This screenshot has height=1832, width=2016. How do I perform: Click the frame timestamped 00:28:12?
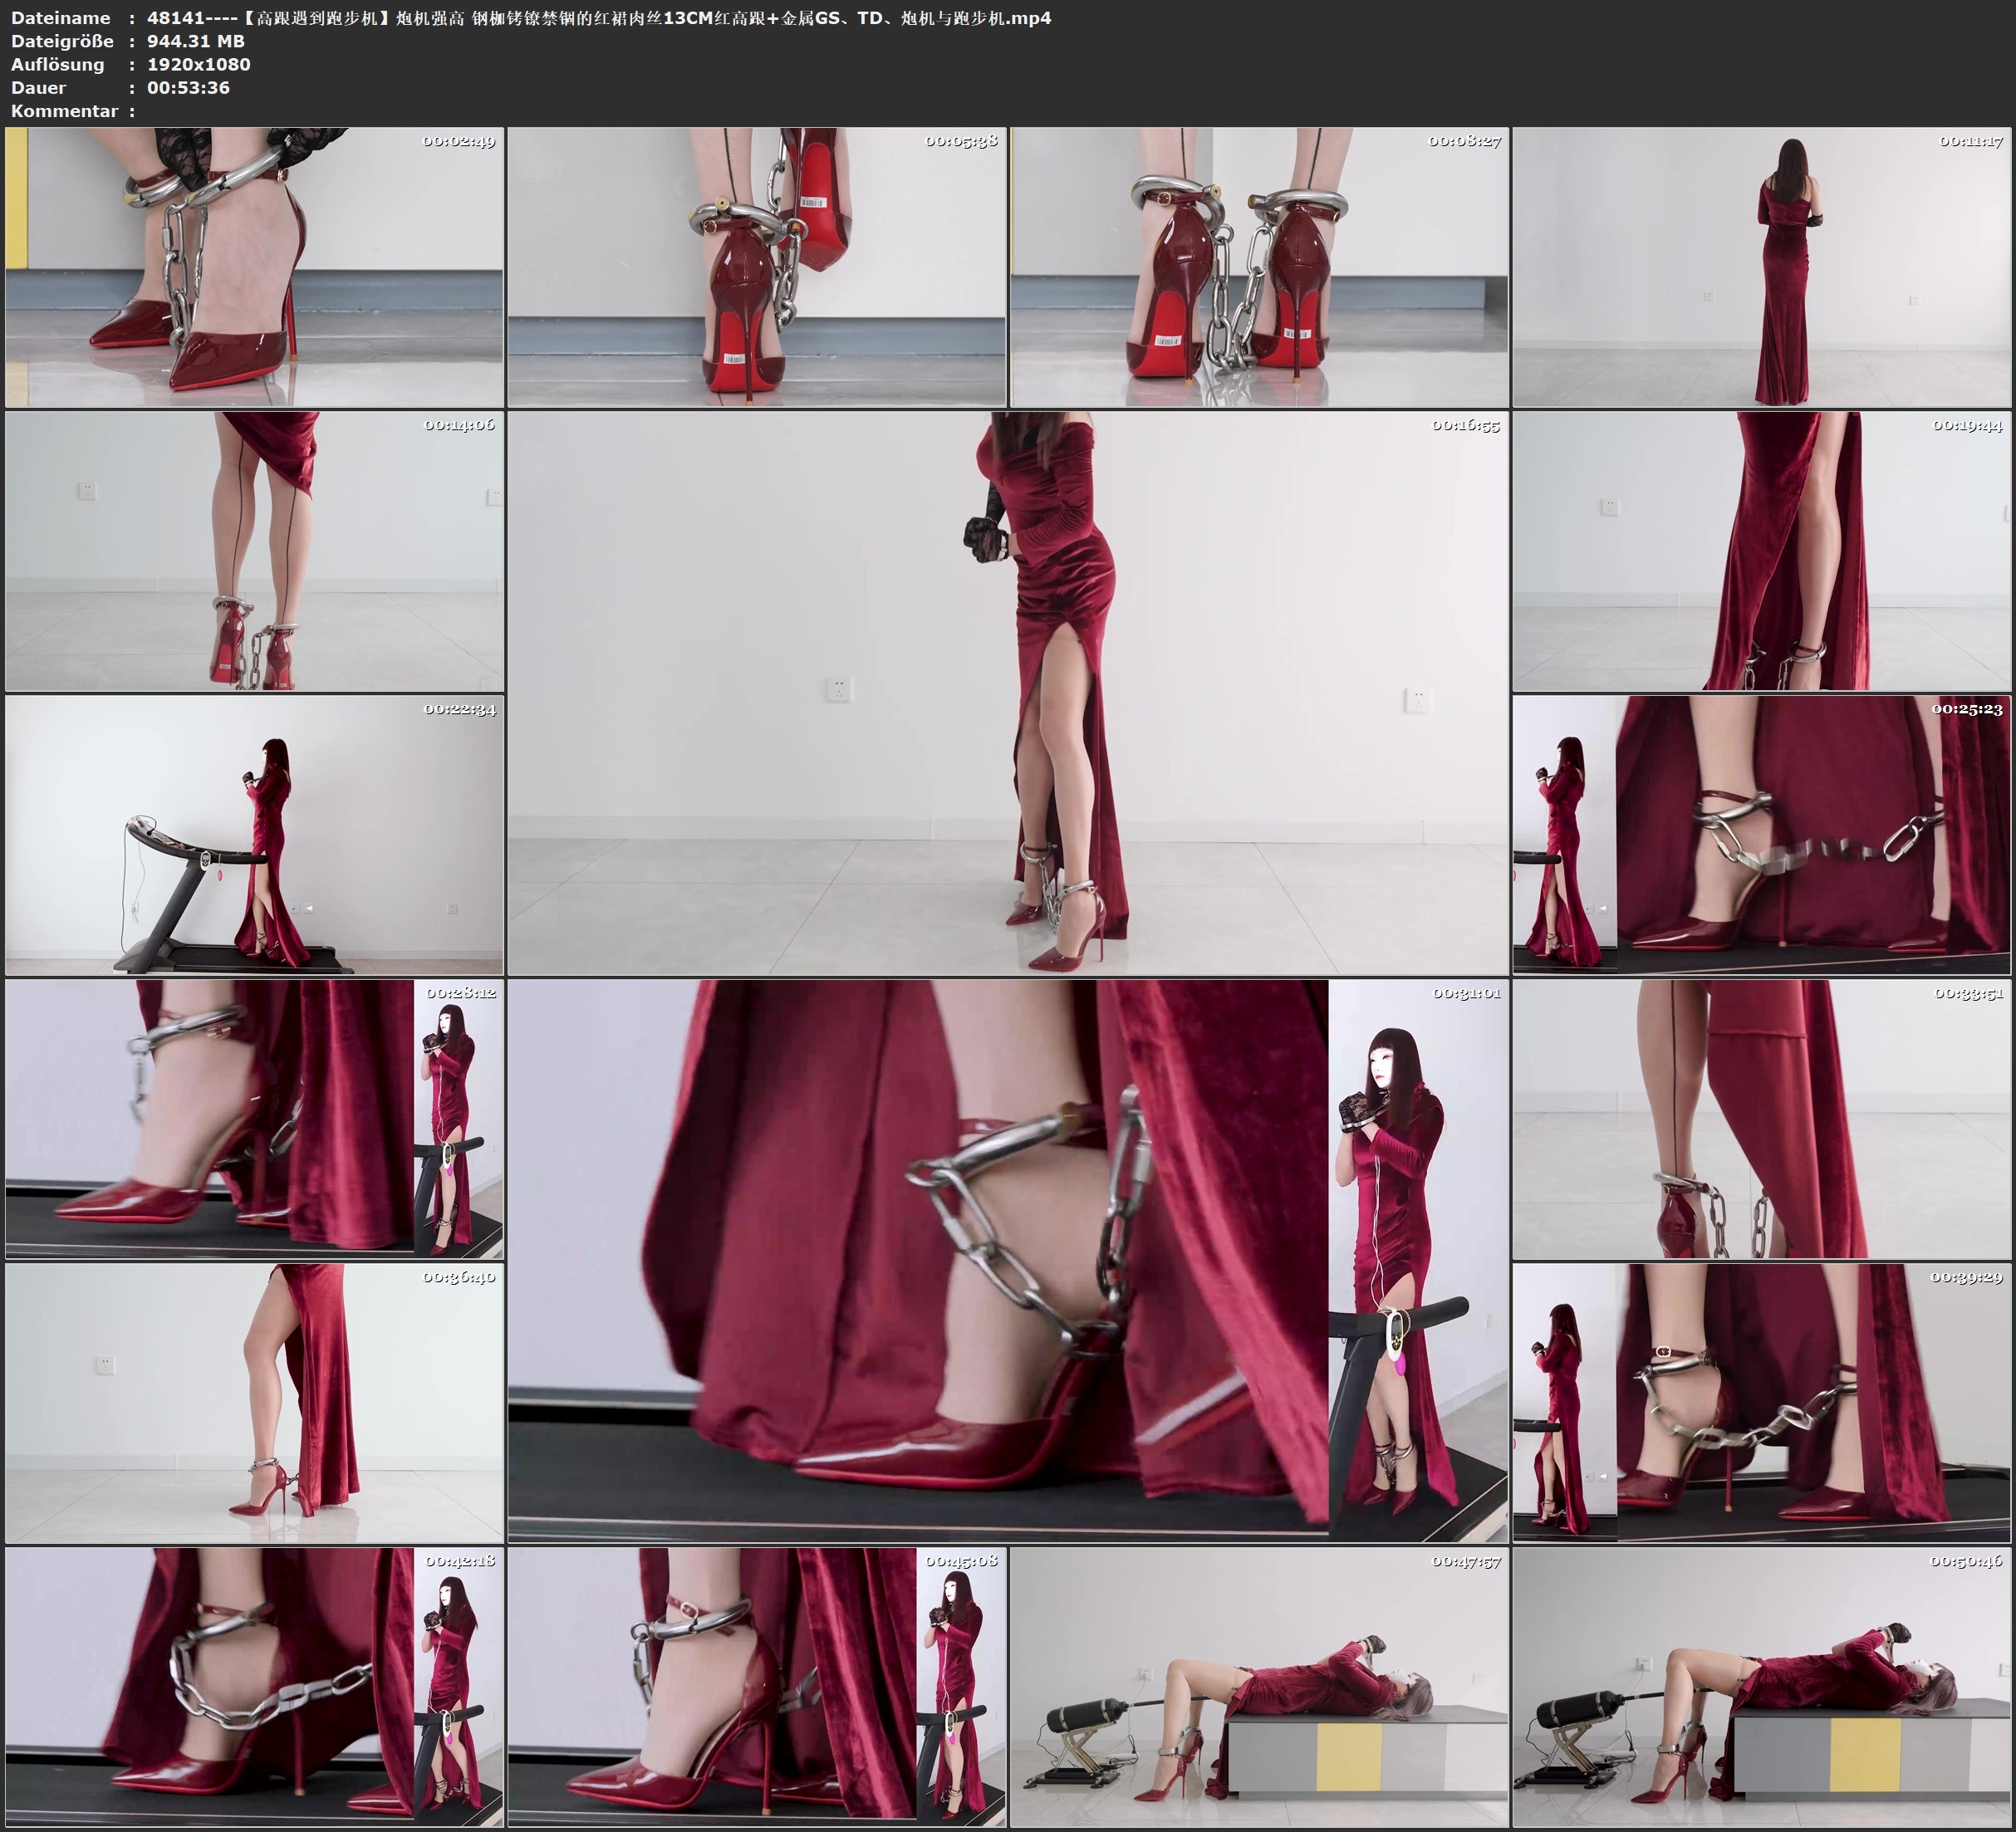tap(254, 1119)
